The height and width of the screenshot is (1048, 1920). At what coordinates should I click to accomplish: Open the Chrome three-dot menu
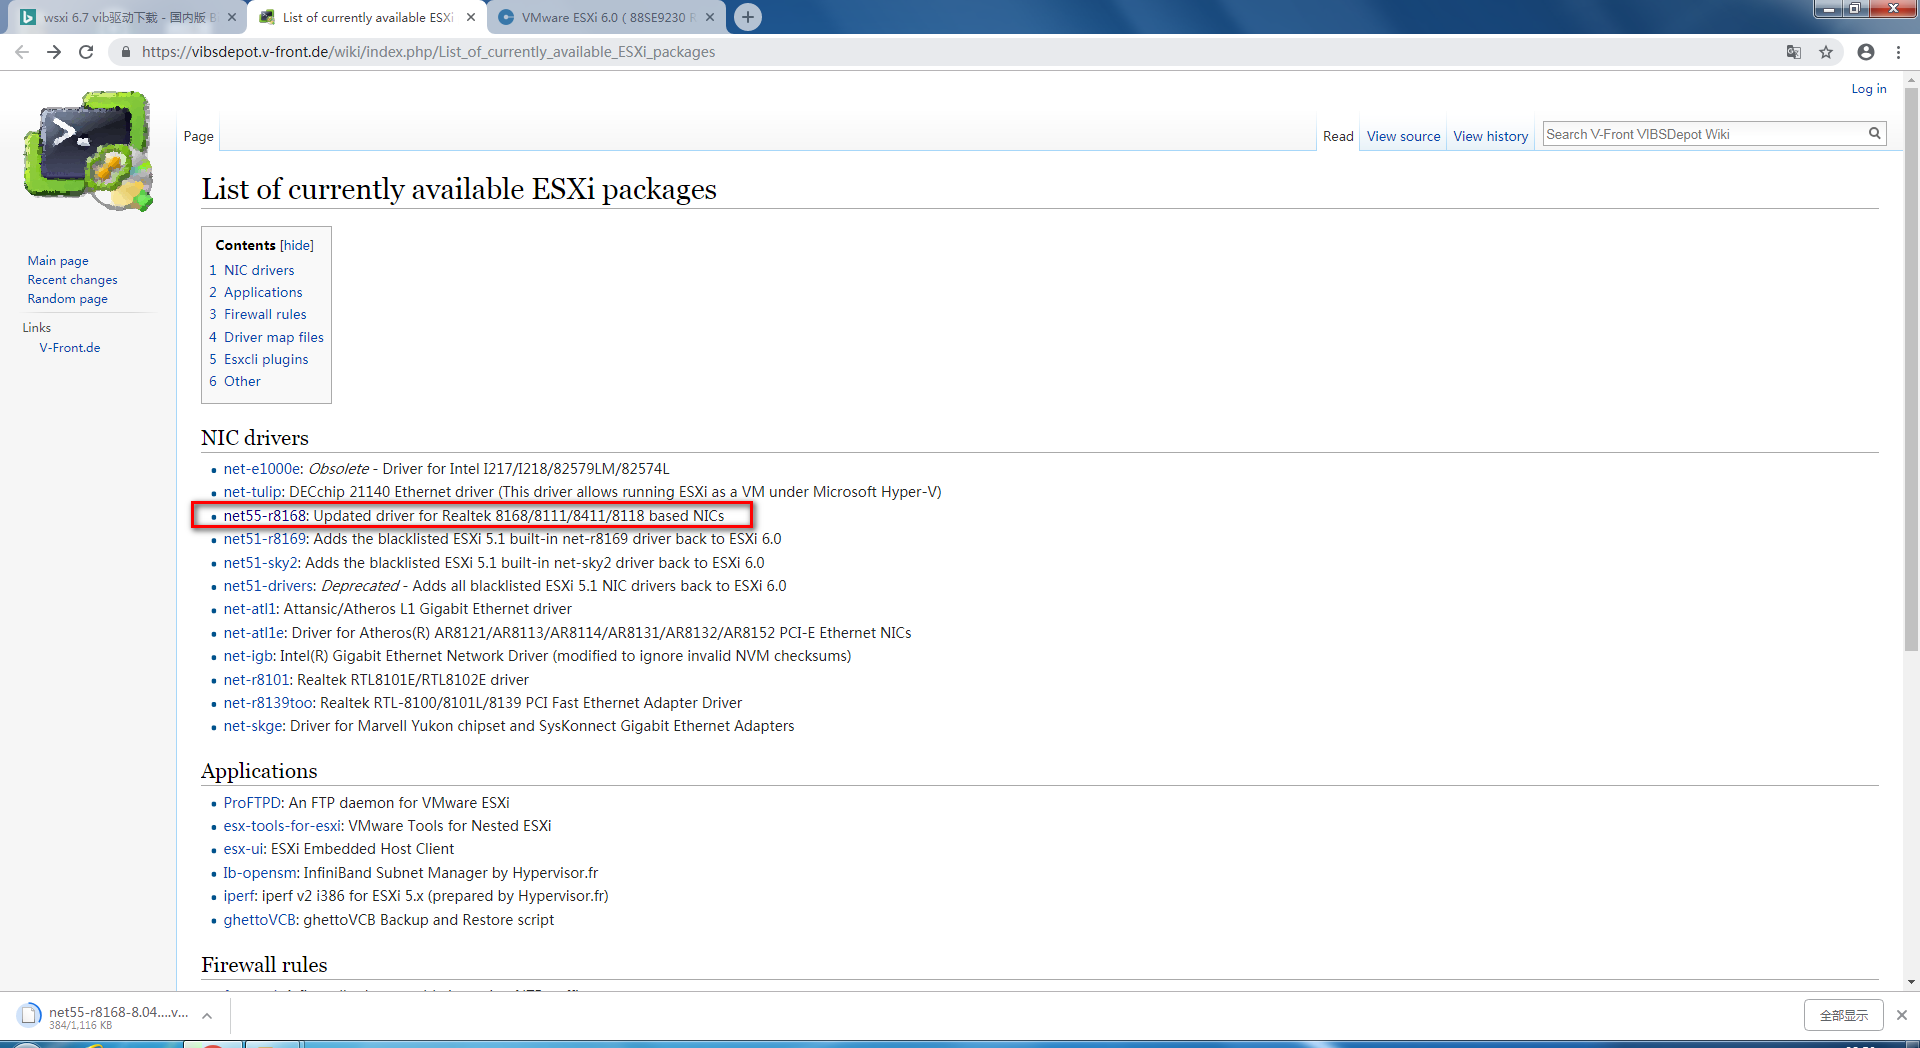tap(1898, 52)
